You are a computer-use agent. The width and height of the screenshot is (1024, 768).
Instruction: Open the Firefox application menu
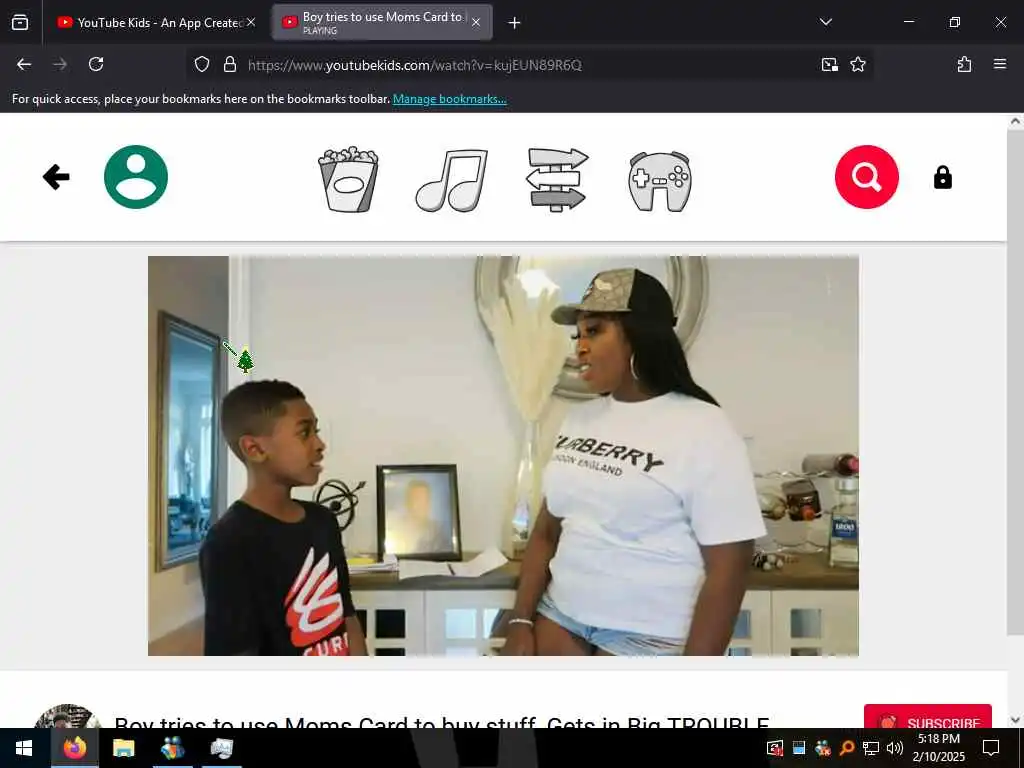click(x=999, y=64)
